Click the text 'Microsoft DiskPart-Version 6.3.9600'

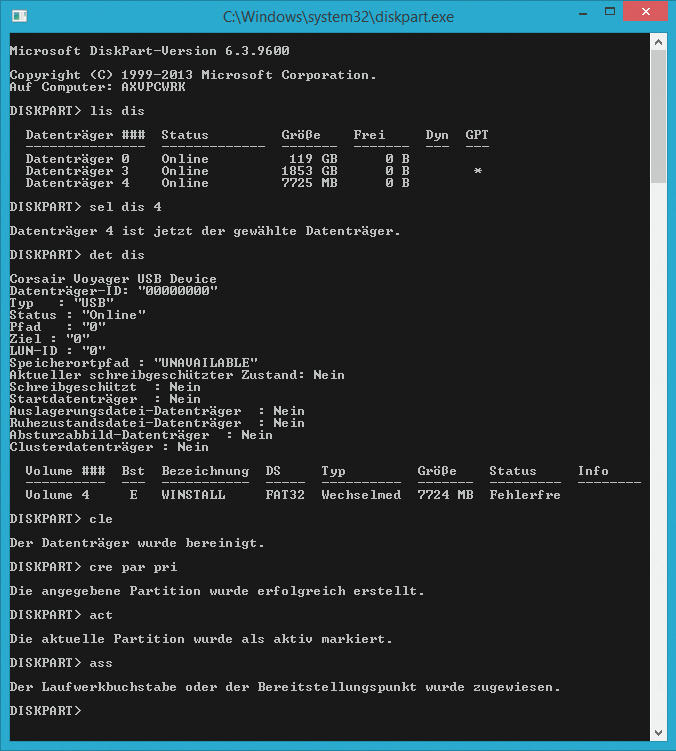point(149,51)
